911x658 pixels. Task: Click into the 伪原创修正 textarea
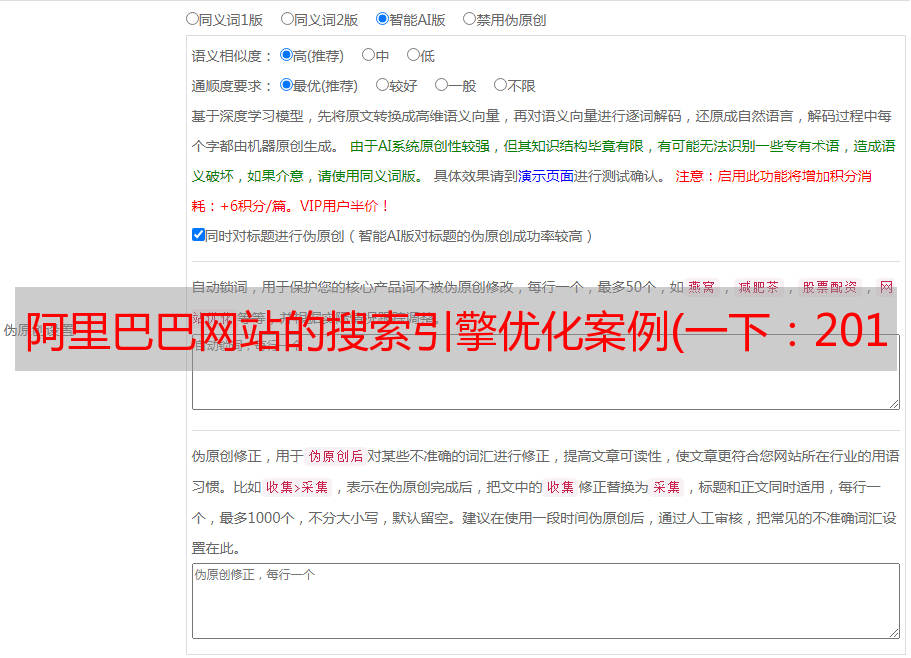(546, 601)
